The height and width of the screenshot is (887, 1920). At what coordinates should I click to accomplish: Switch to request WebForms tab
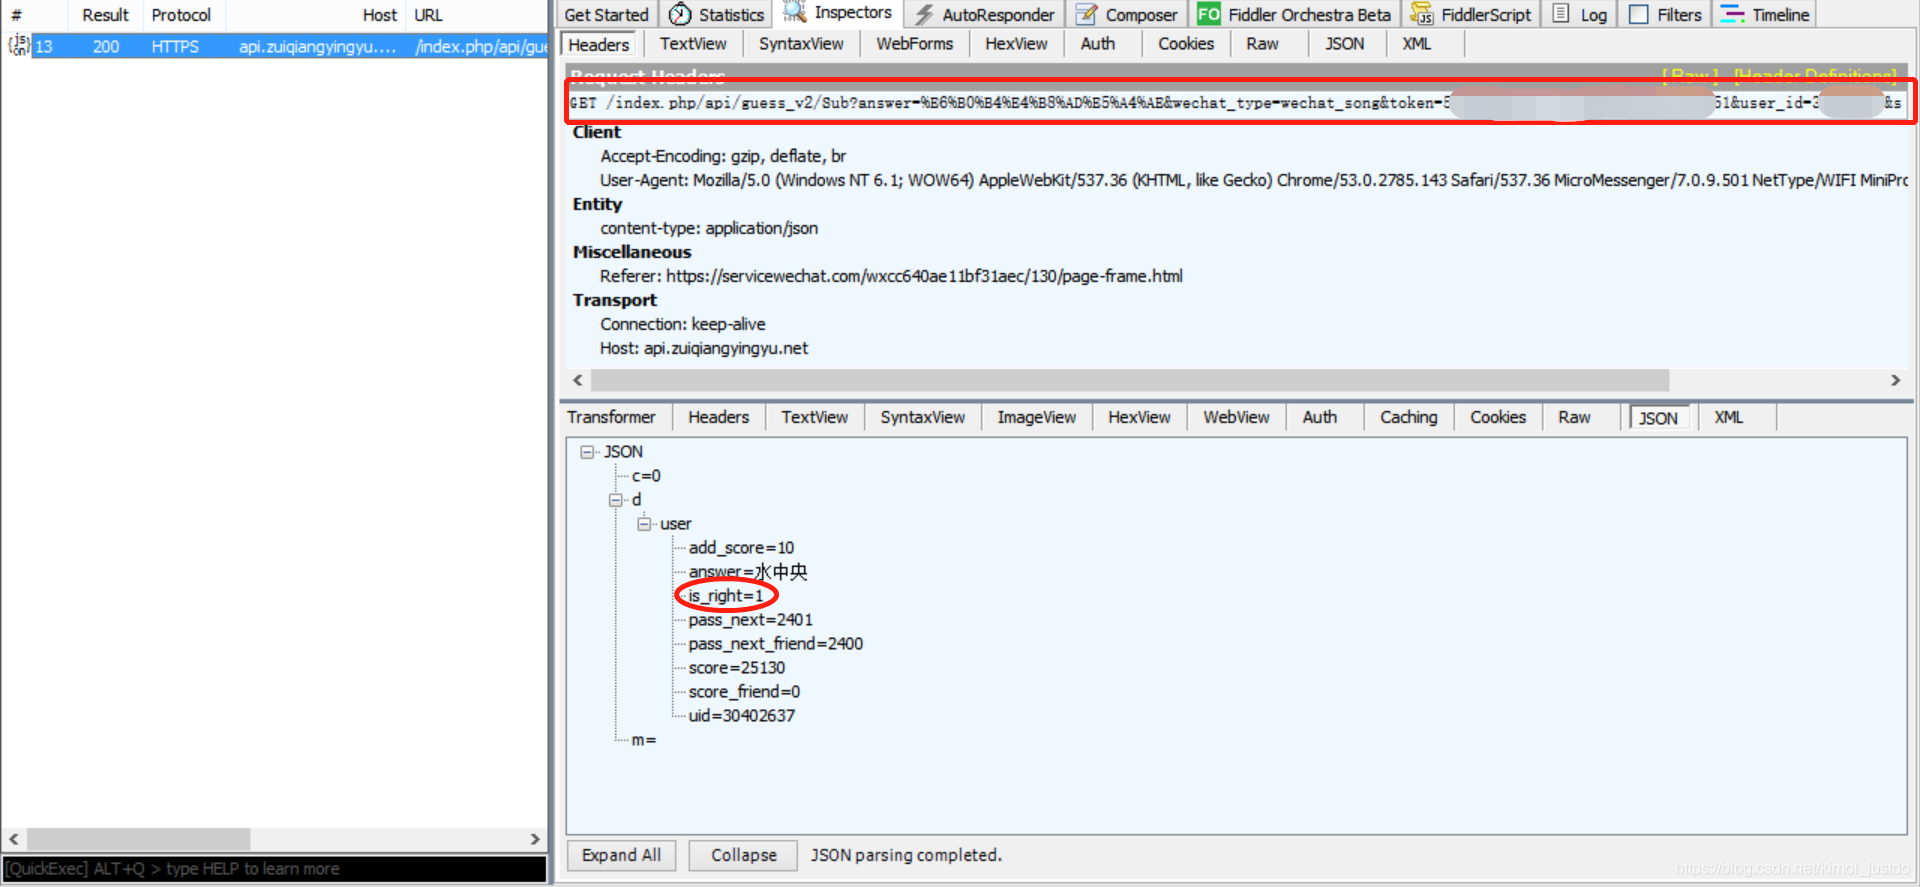[x=915, y=44]
